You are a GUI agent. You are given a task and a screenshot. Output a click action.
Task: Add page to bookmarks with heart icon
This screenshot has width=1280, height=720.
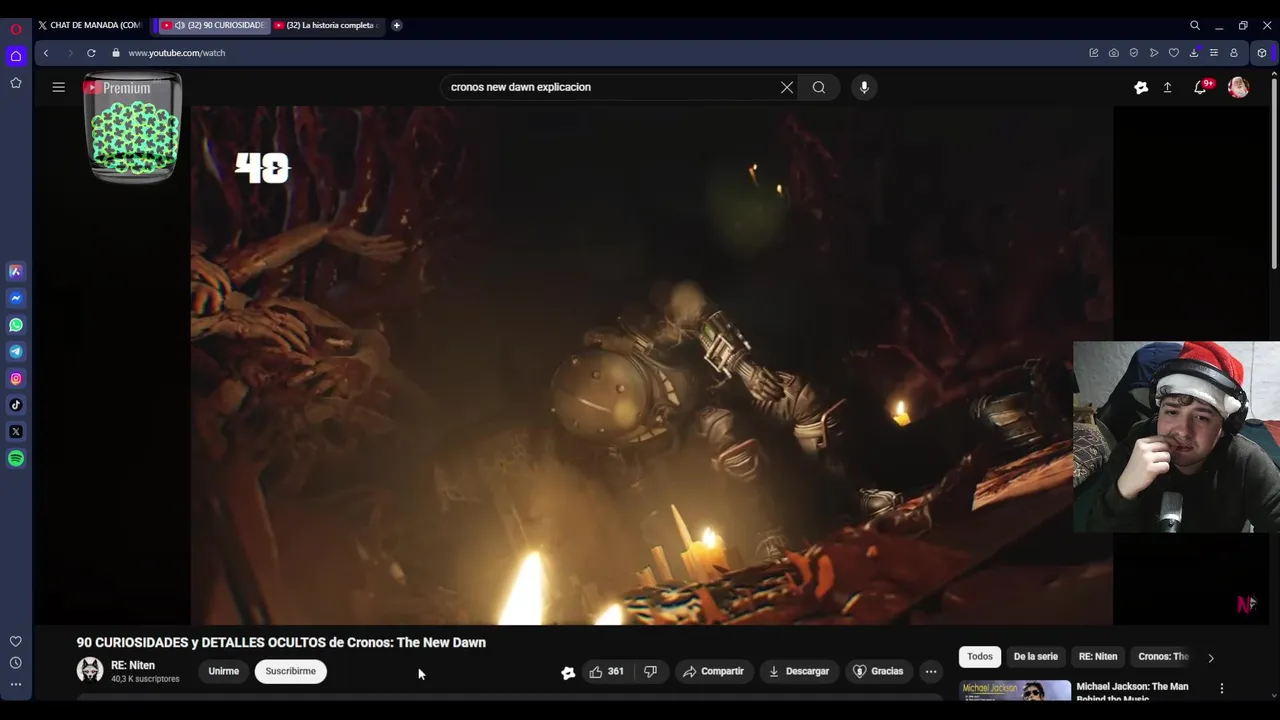click(x=1174, y=53)
